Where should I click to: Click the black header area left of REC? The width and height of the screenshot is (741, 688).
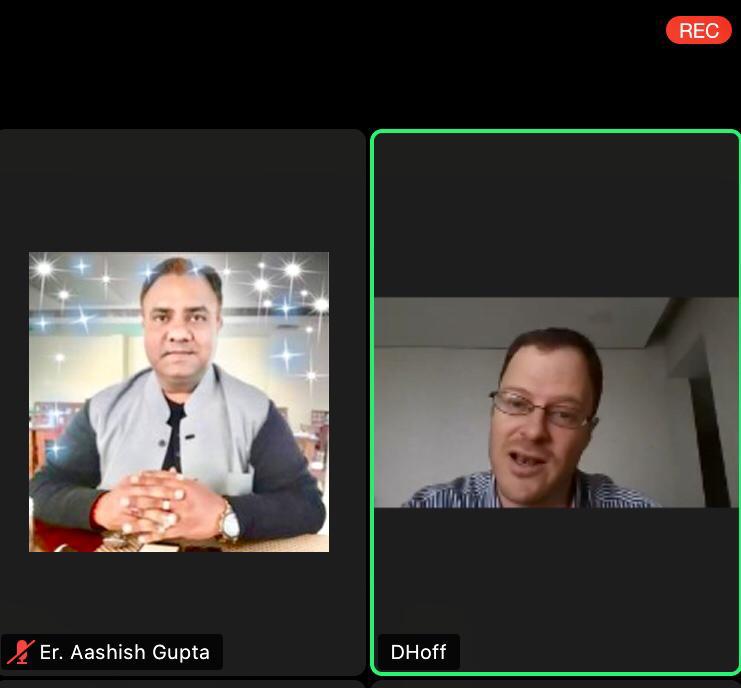tap(331, 61)
